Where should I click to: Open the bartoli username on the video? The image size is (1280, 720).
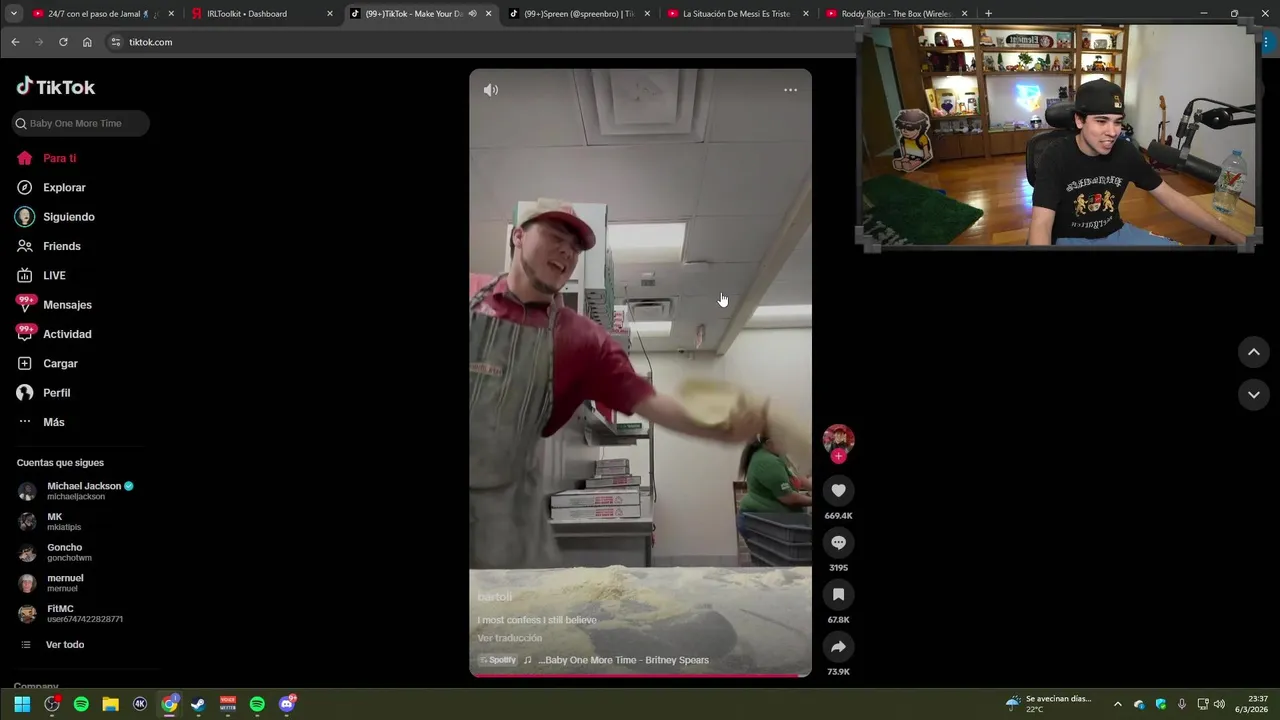(x=495, y=597)
